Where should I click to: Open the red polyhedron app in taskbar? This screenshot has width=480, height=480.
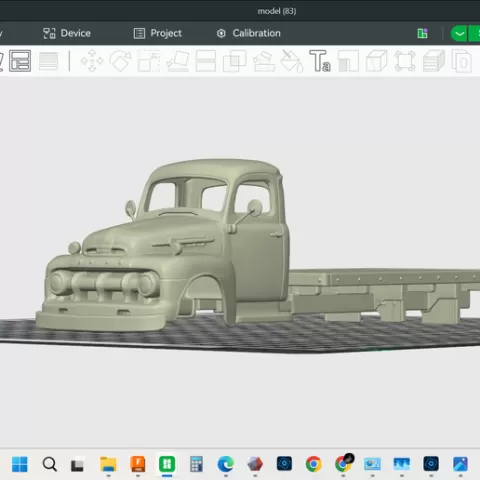coord(255,464)
